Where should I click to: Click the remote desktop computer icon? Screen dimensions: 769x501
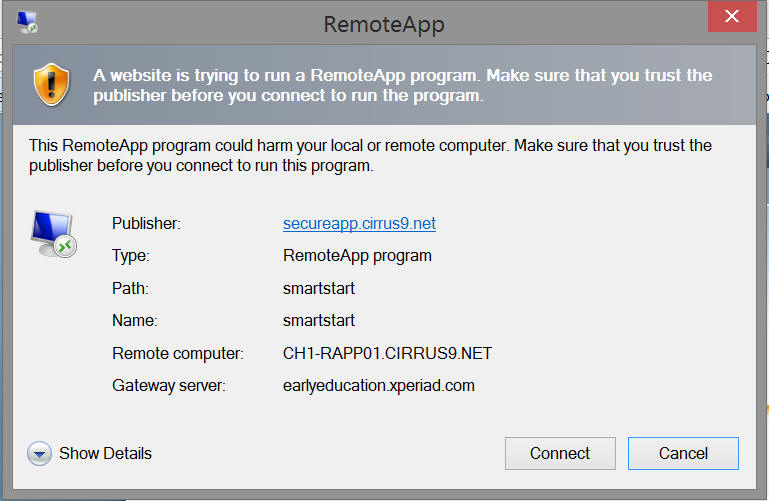(53, 235)
